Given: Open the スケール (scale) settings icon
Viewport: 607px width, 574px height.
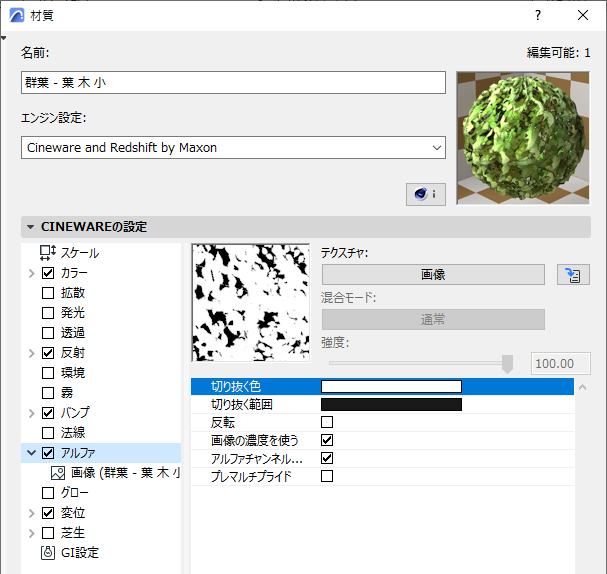Looking at the screenshot, I should pos(48,253).
